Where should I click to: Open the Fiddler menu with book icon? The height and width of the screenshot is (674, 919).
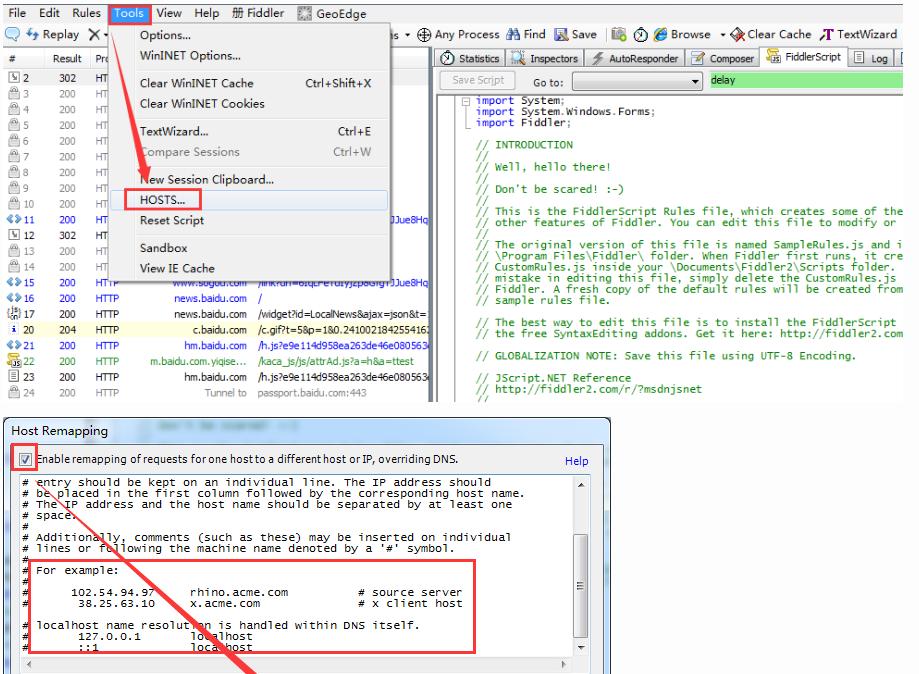(x=258, y=13)
